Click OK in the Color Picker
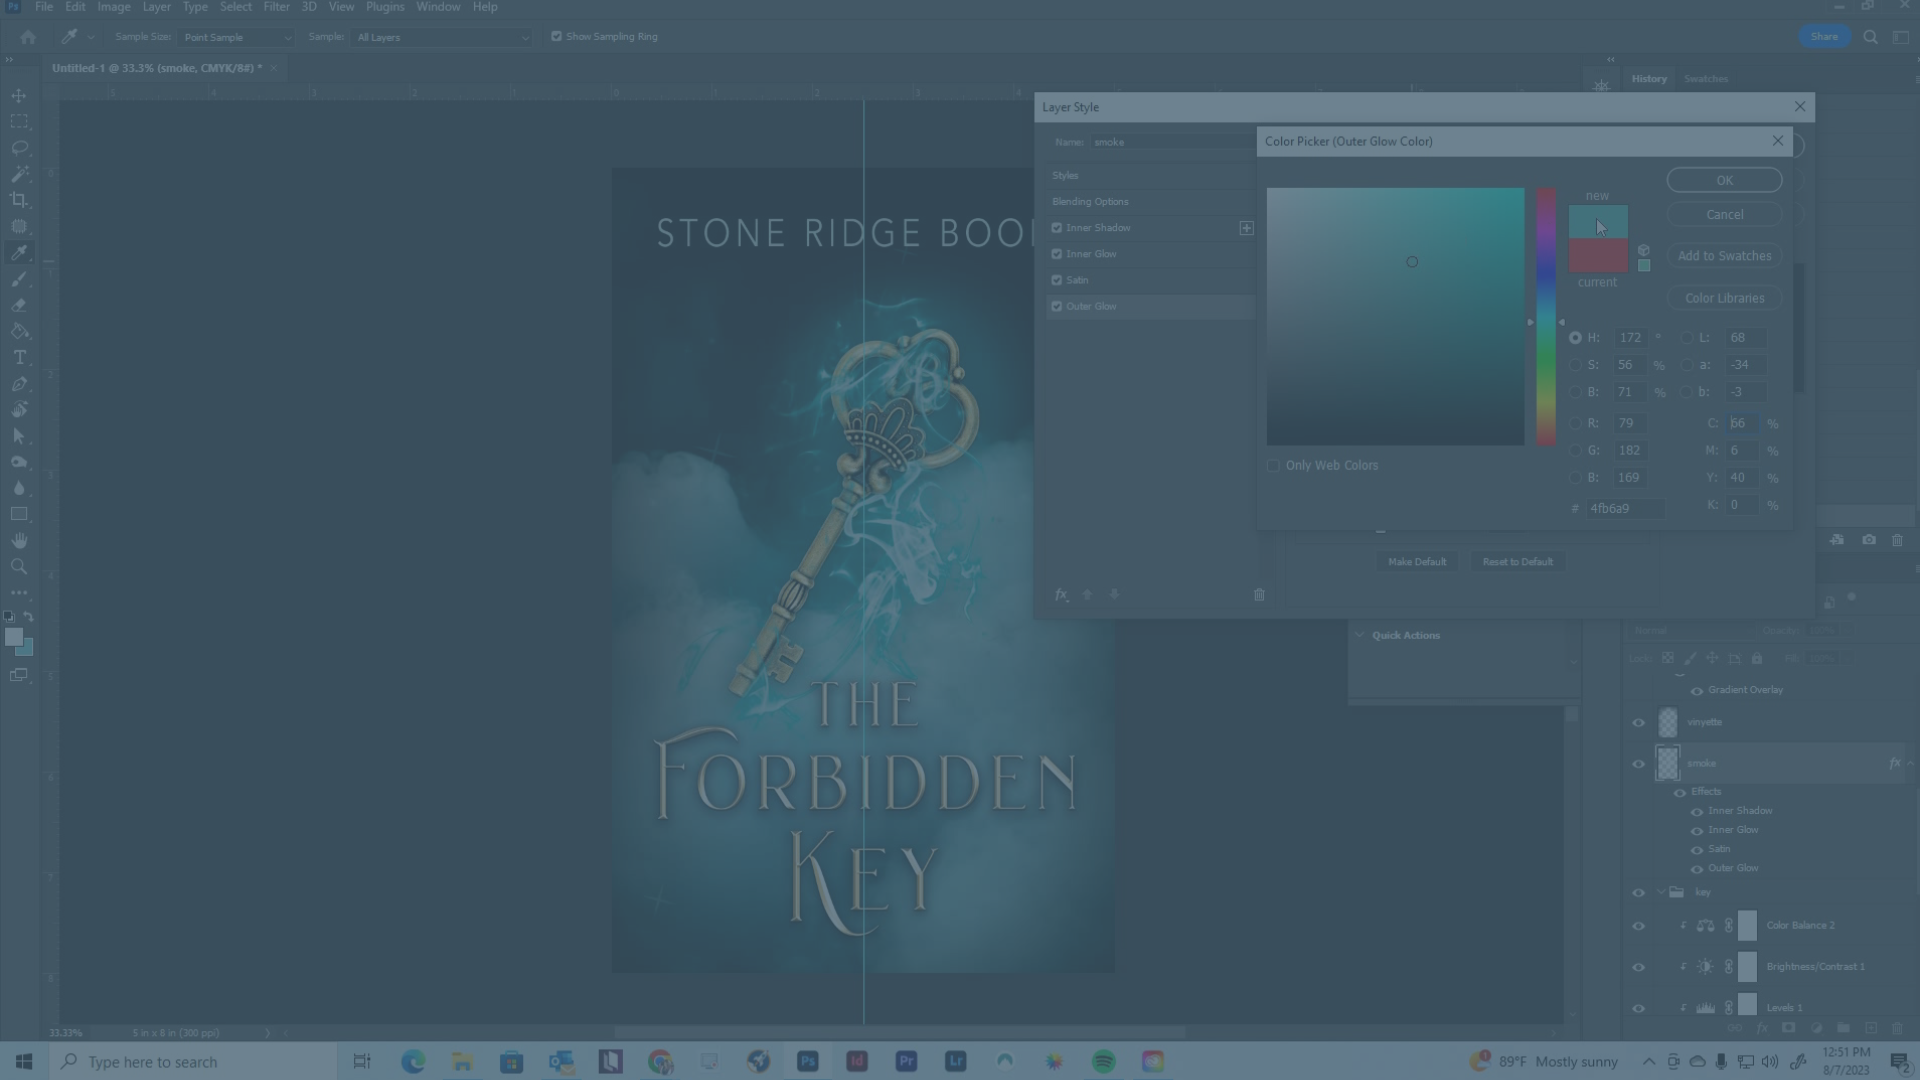This screenshot has height=1080, width=1920. click(1724, 180)
